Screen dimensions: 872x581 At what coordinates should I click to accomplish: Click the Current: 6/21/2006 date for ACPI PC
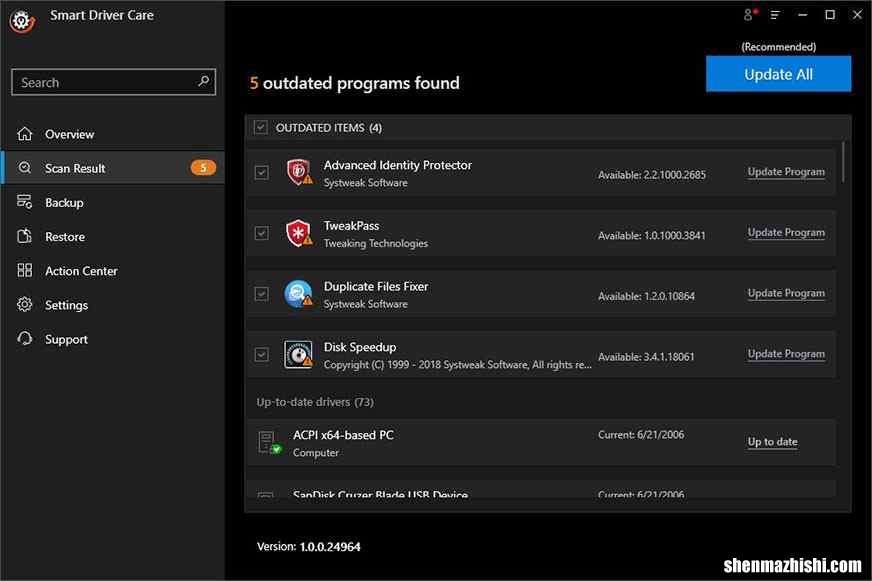click(x=641, y=434)
